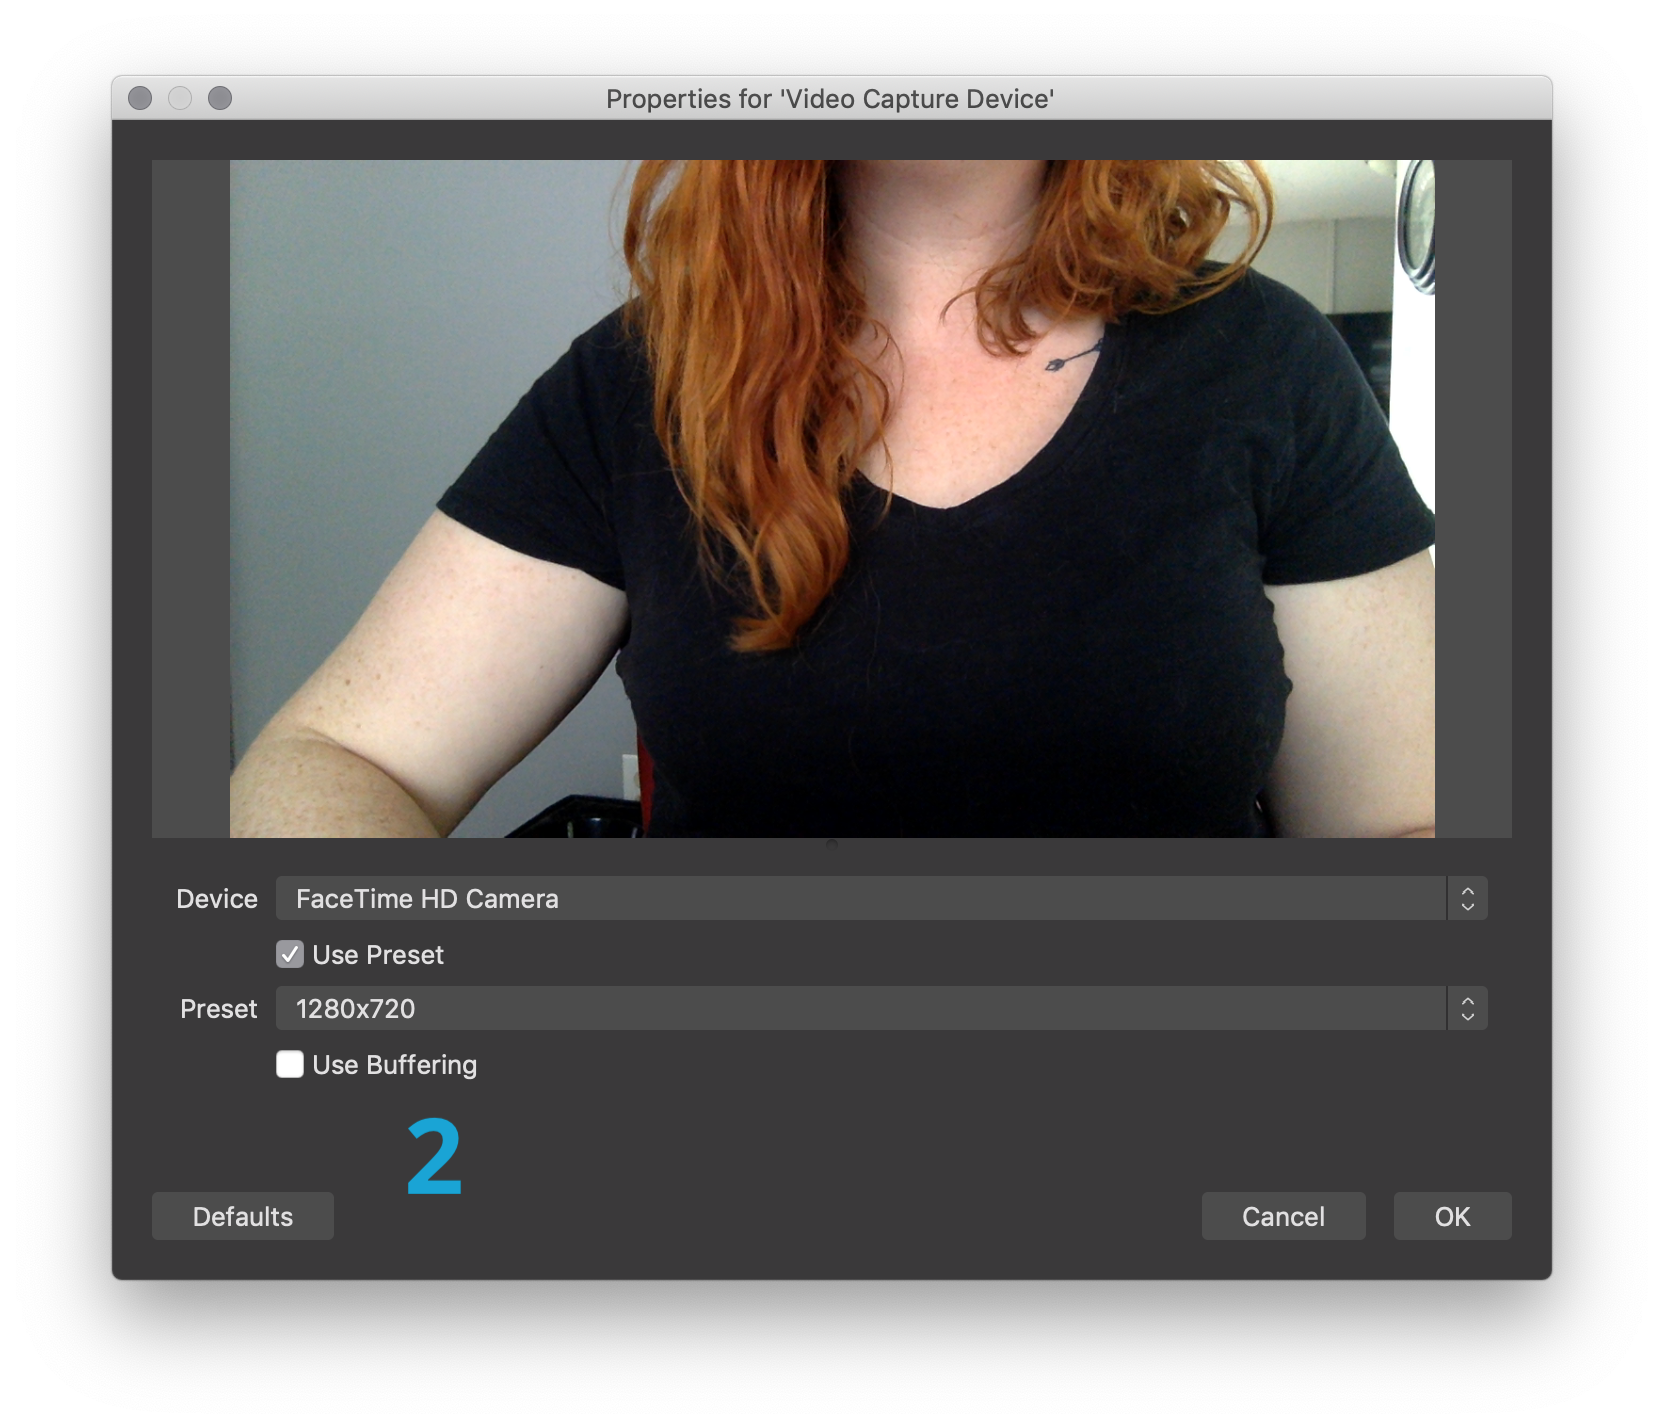Click the up-down arrows of the Device selector
1664x1428 pixels.
(x=1467, y=899)
